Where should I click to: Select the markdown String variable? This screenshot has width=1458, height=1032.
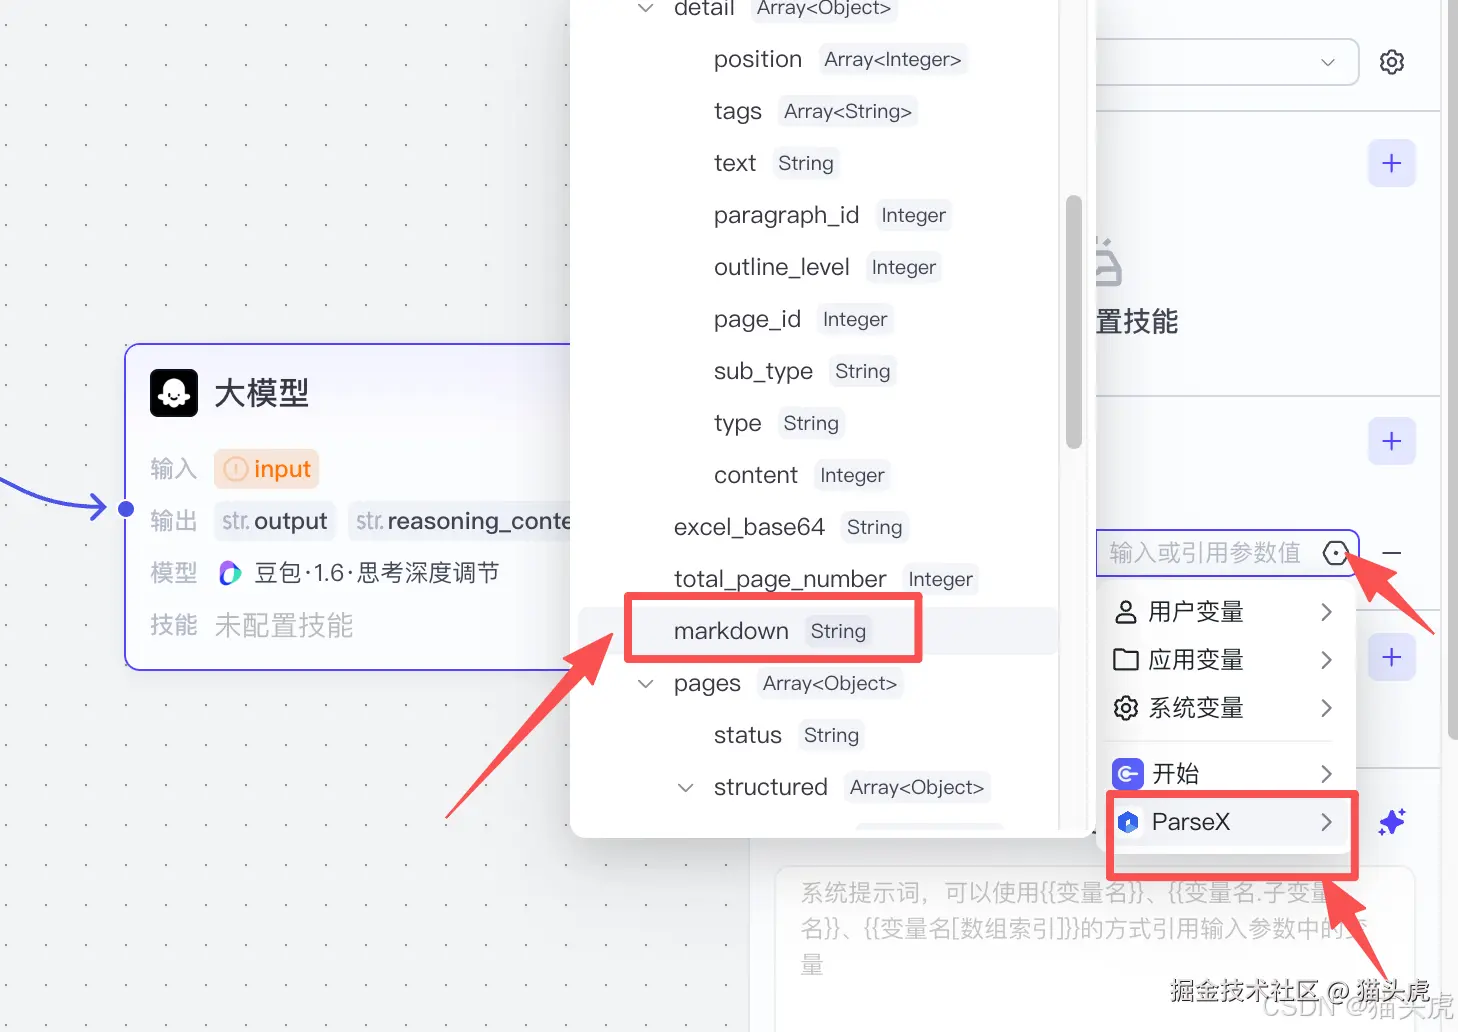(x=731, y=630)
